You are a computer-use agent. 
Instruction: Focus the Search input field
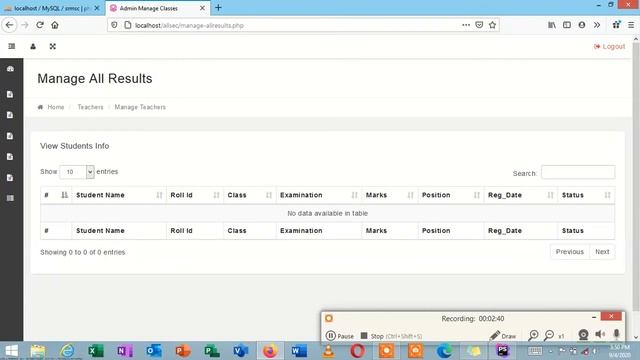578,172
